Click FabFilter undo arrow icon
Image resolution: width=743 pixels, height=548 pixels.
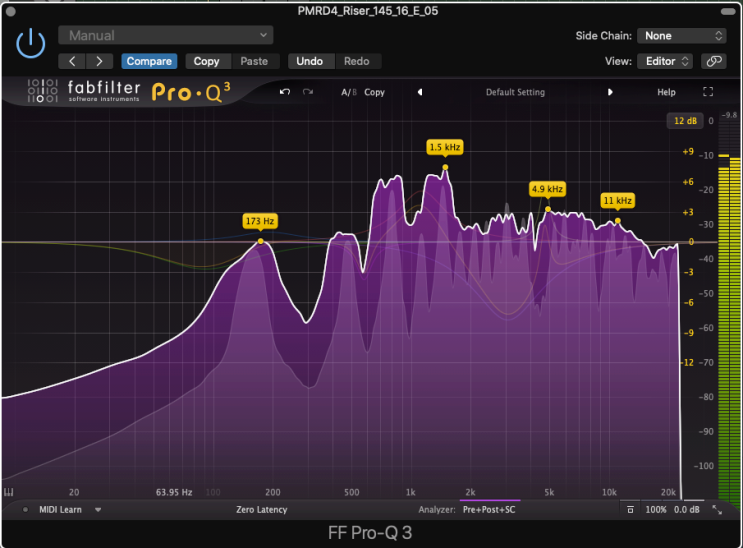(x=285, y=92)
